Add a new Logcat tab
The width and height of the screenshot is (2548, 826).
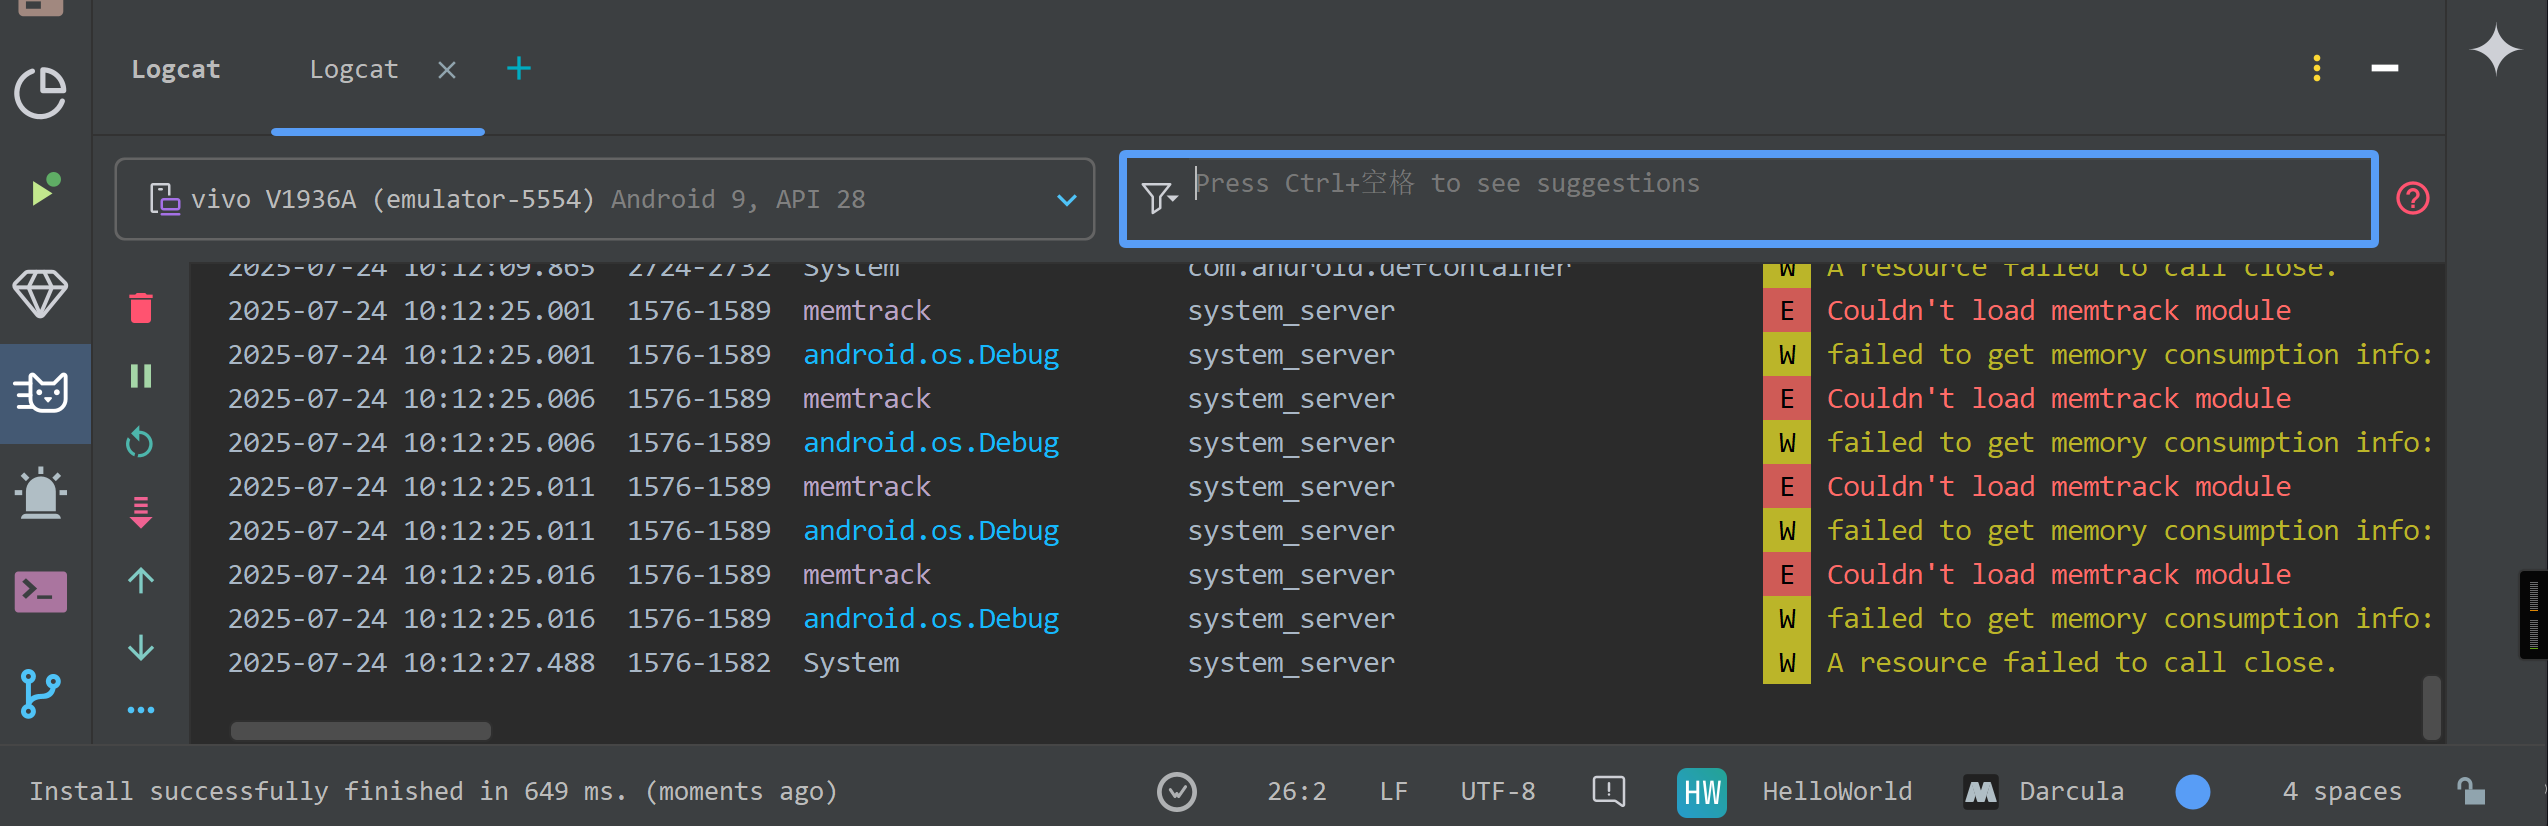click(519, 69)
